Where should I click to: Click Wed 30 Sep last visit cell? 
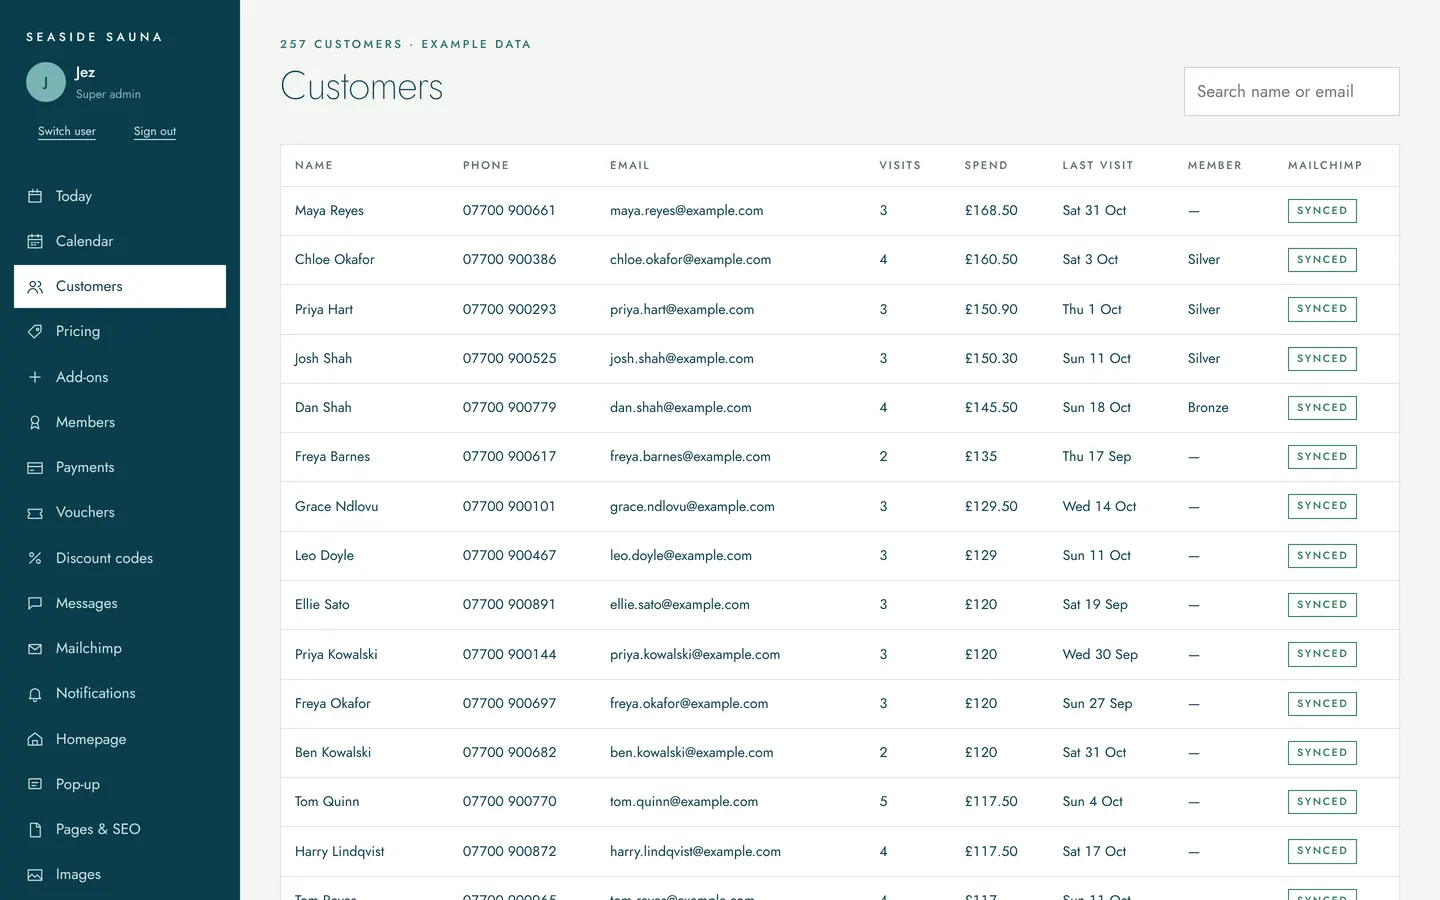pyautogui.click(x=1100, y=654)
